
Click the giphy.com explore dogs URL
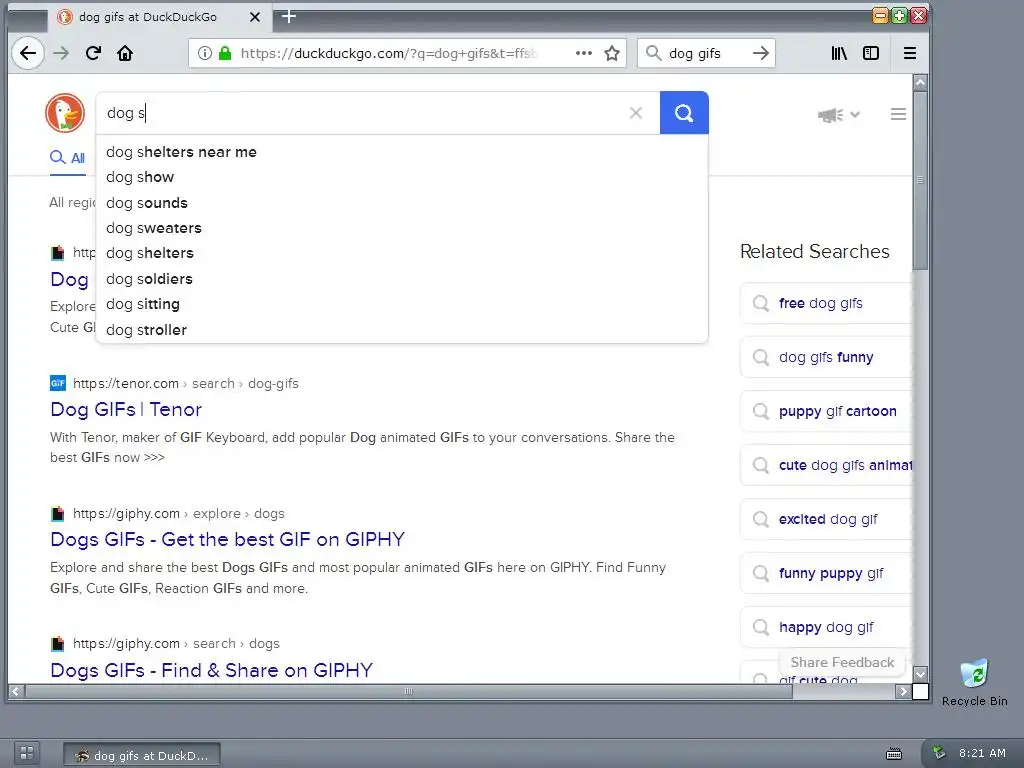click(x=178, y=513)
